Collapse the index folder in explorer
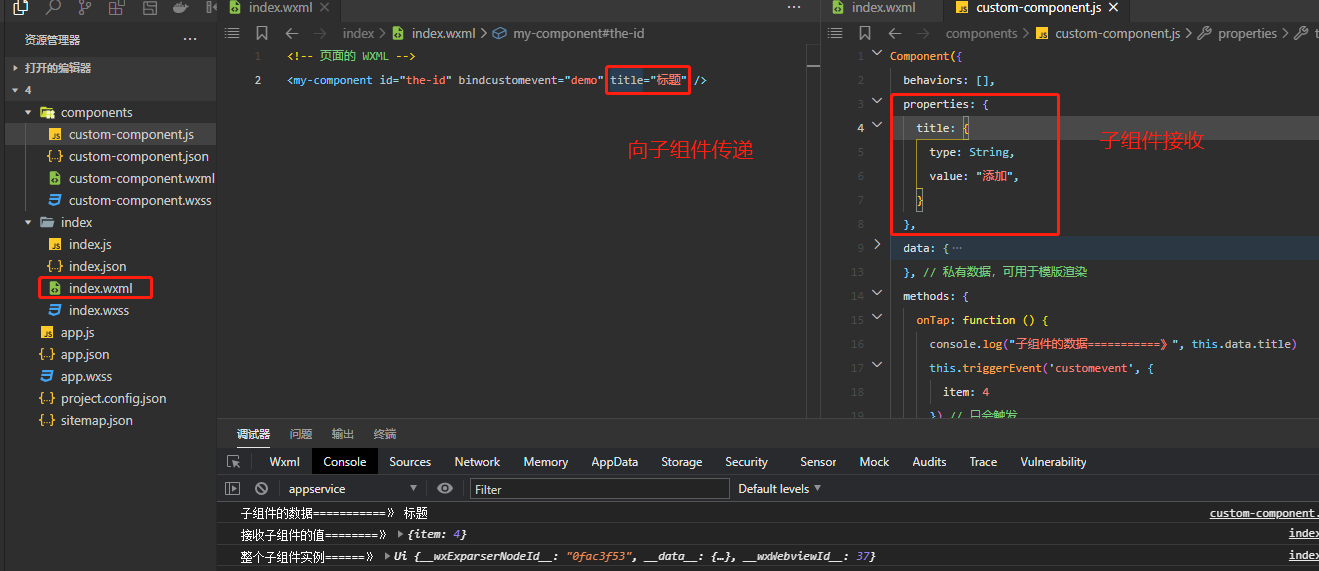This screenshot has height=571, width=1319. pyautogui.click(x=29, y=222)
